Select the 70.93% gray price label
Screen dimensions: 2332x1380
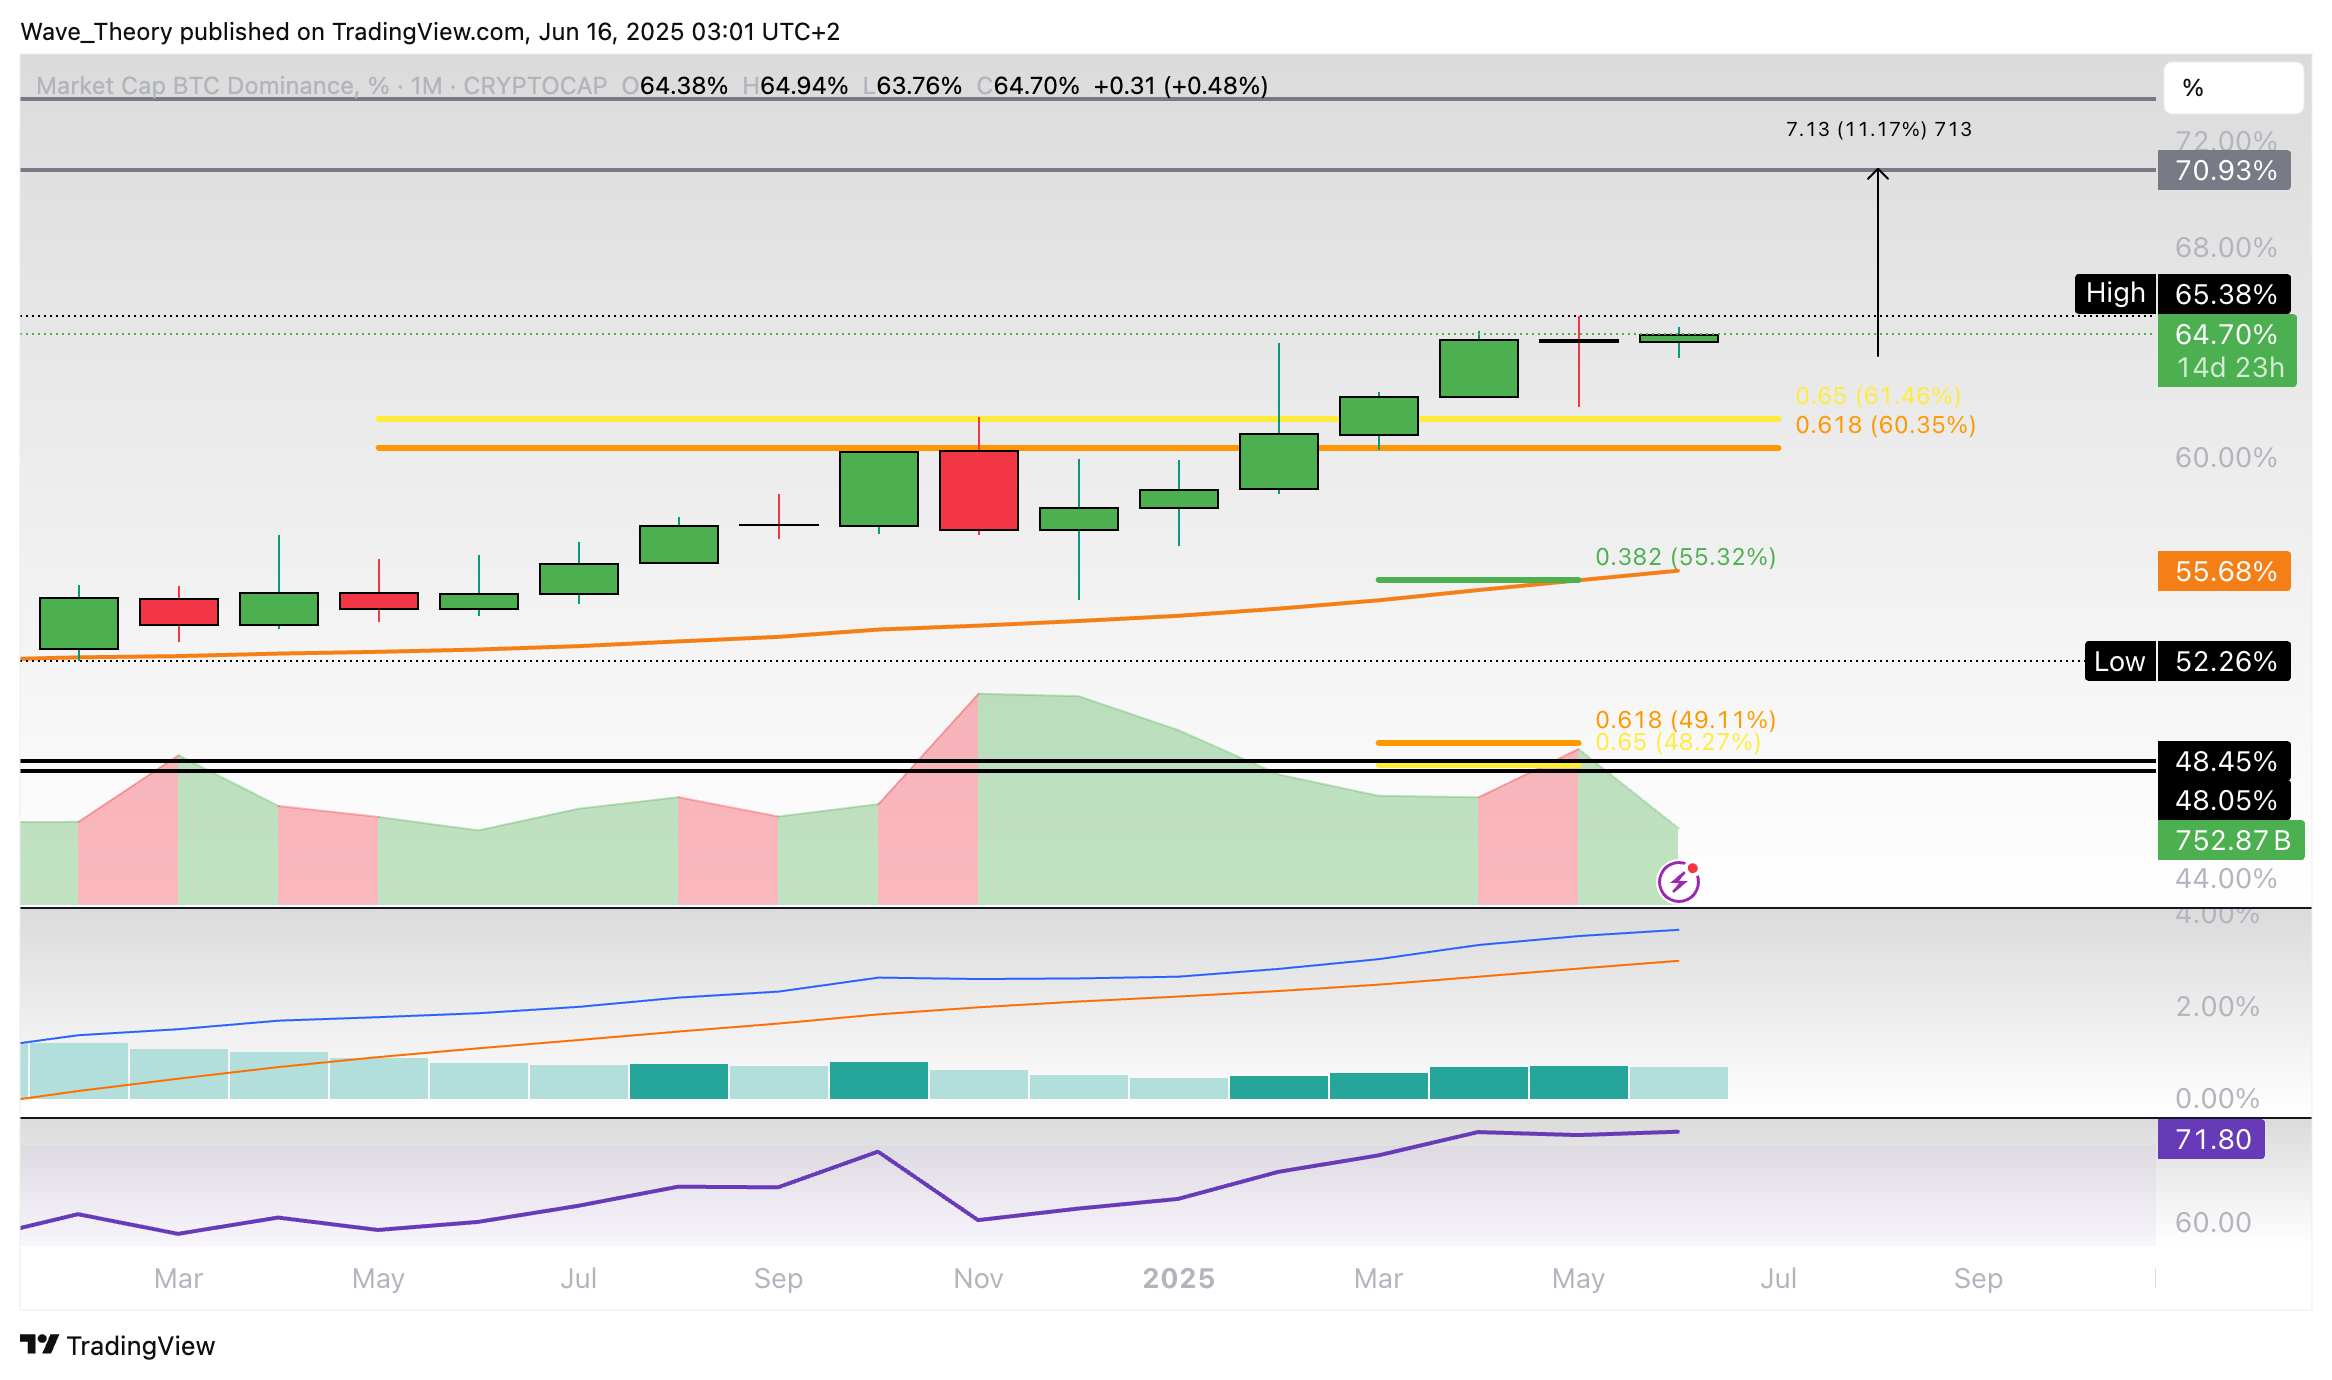click(x=2224, y=171)
